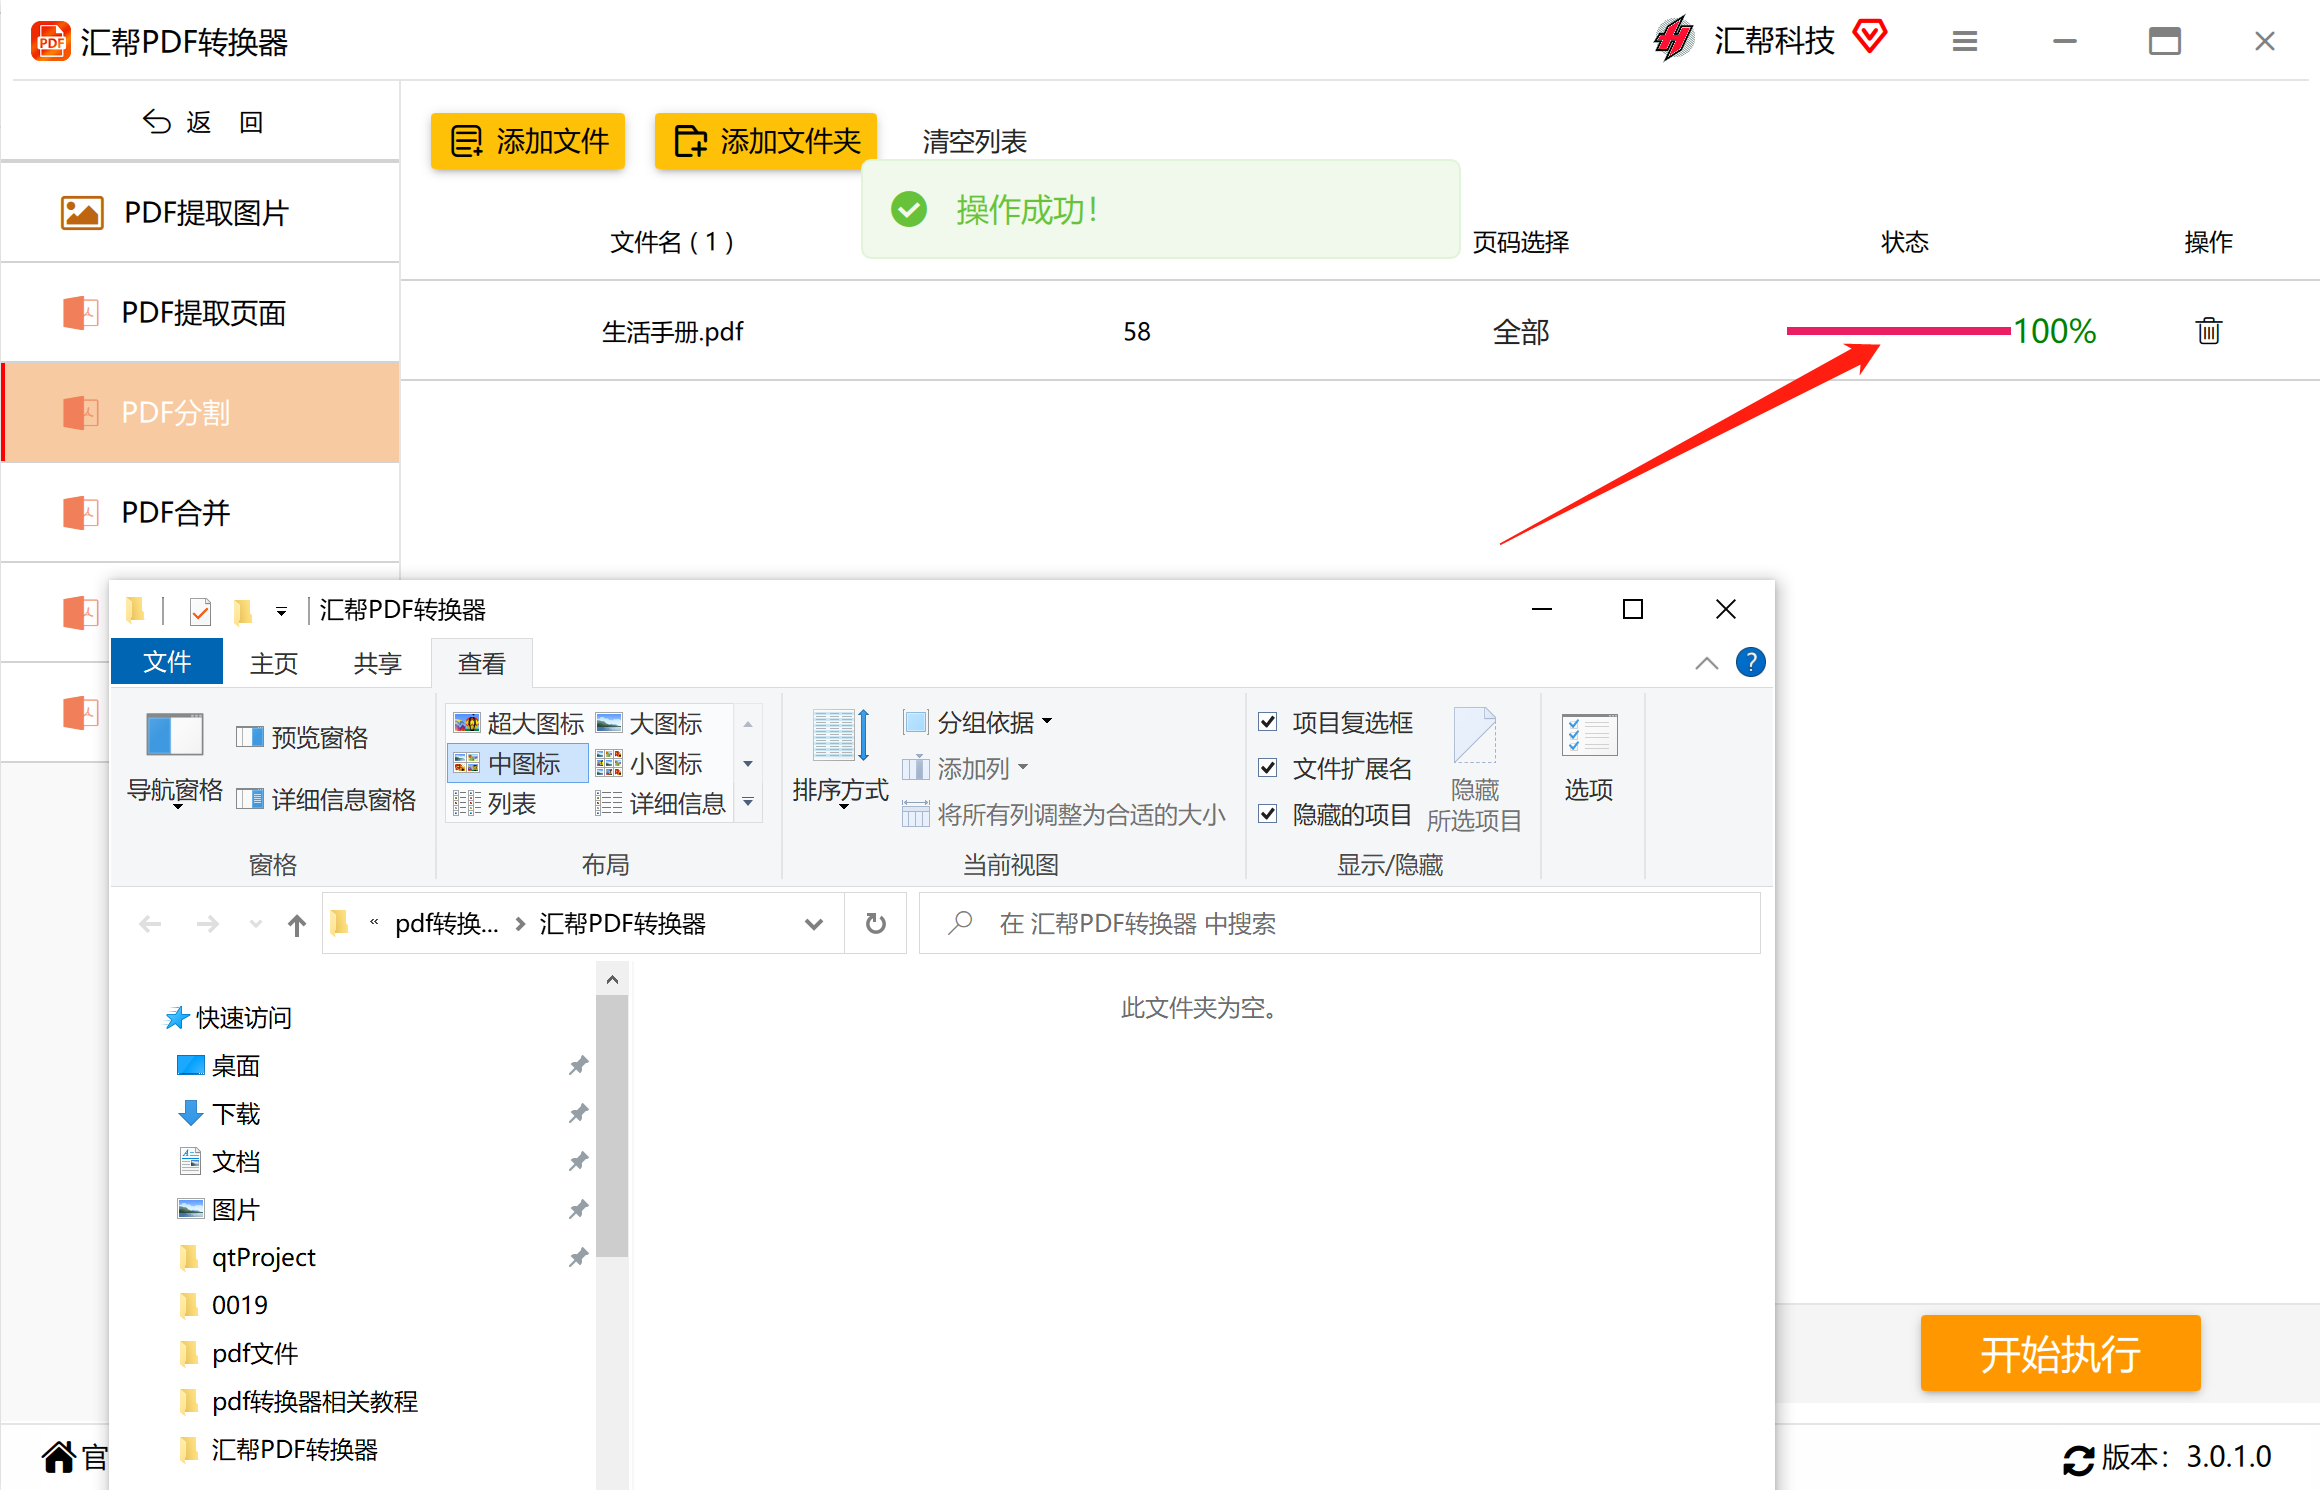Click the navigation pane scrollbar up arrow
Image resolution: width=2320 pixels, height=1490 pixels.
click(612, 980)
